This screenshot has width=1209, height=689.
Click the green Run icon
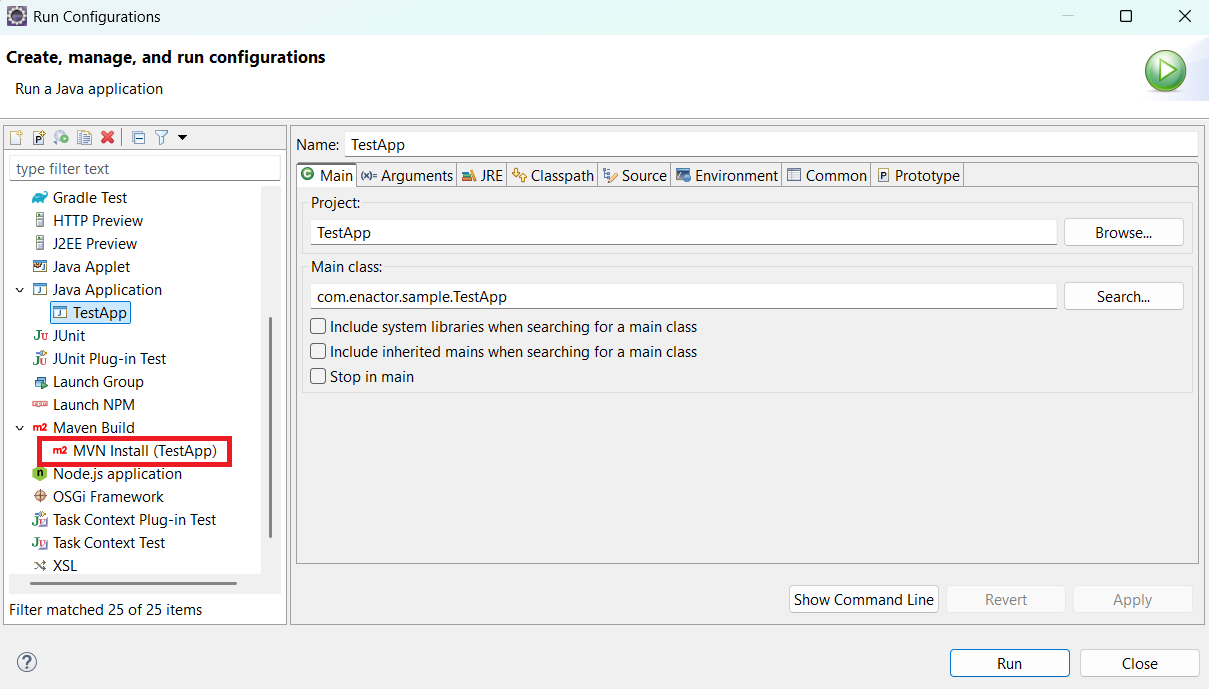tap(1165, 72)
